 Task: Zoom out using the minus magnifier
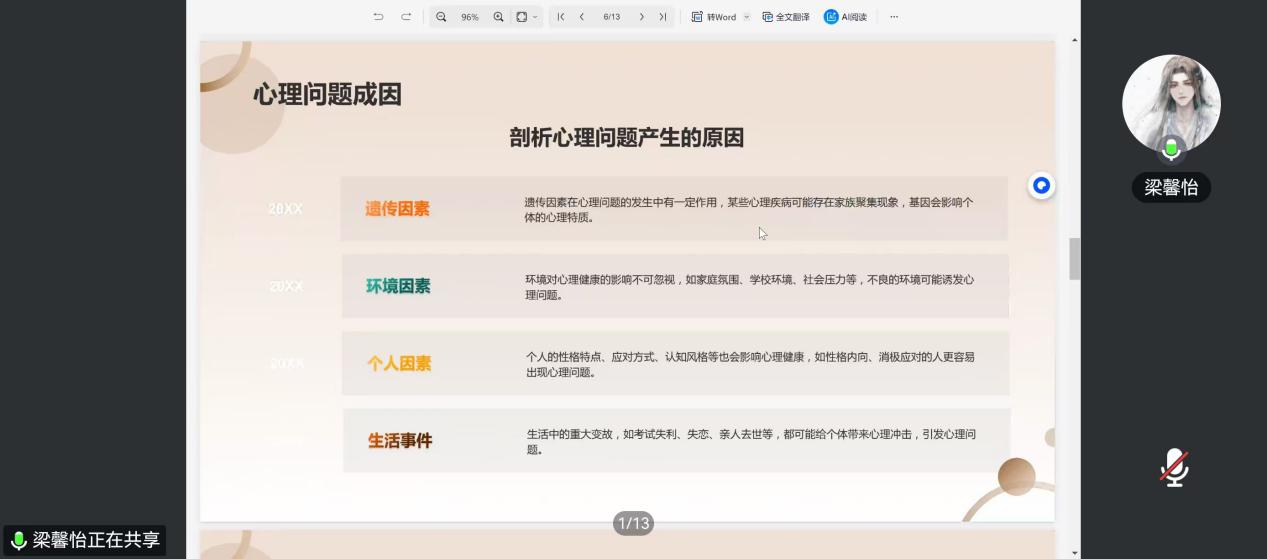pos(441,17)
